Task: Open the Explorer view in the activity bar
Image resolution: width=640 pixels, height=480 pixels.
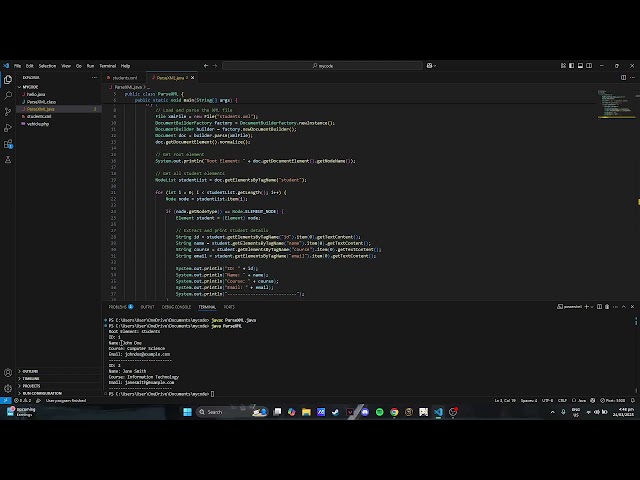Action: [x=8, y=80]
